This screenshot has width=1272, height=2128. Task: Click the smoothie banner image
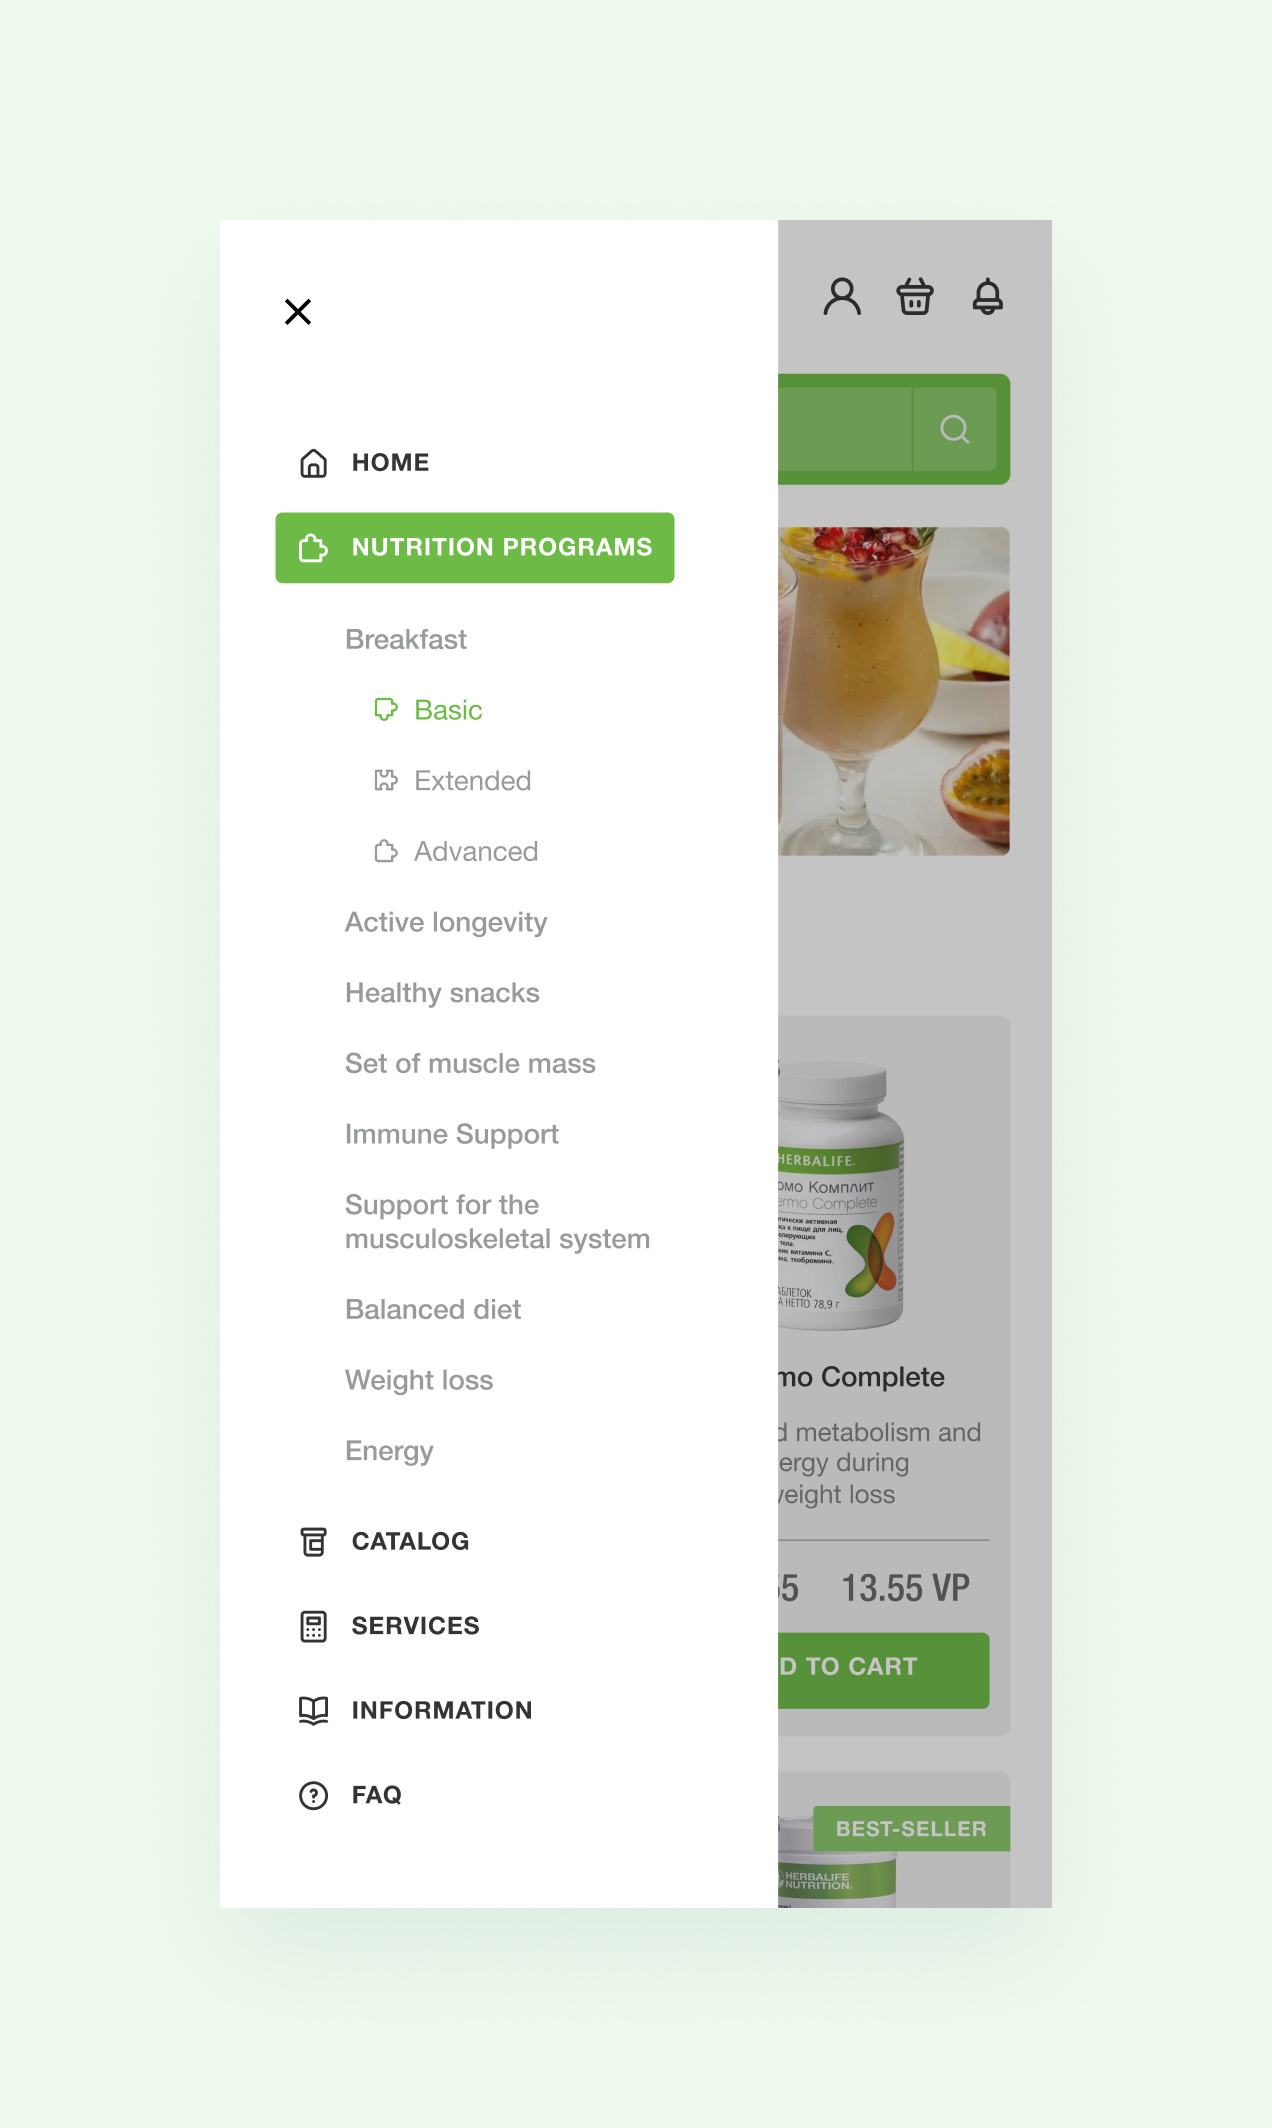tap(894, 691)
